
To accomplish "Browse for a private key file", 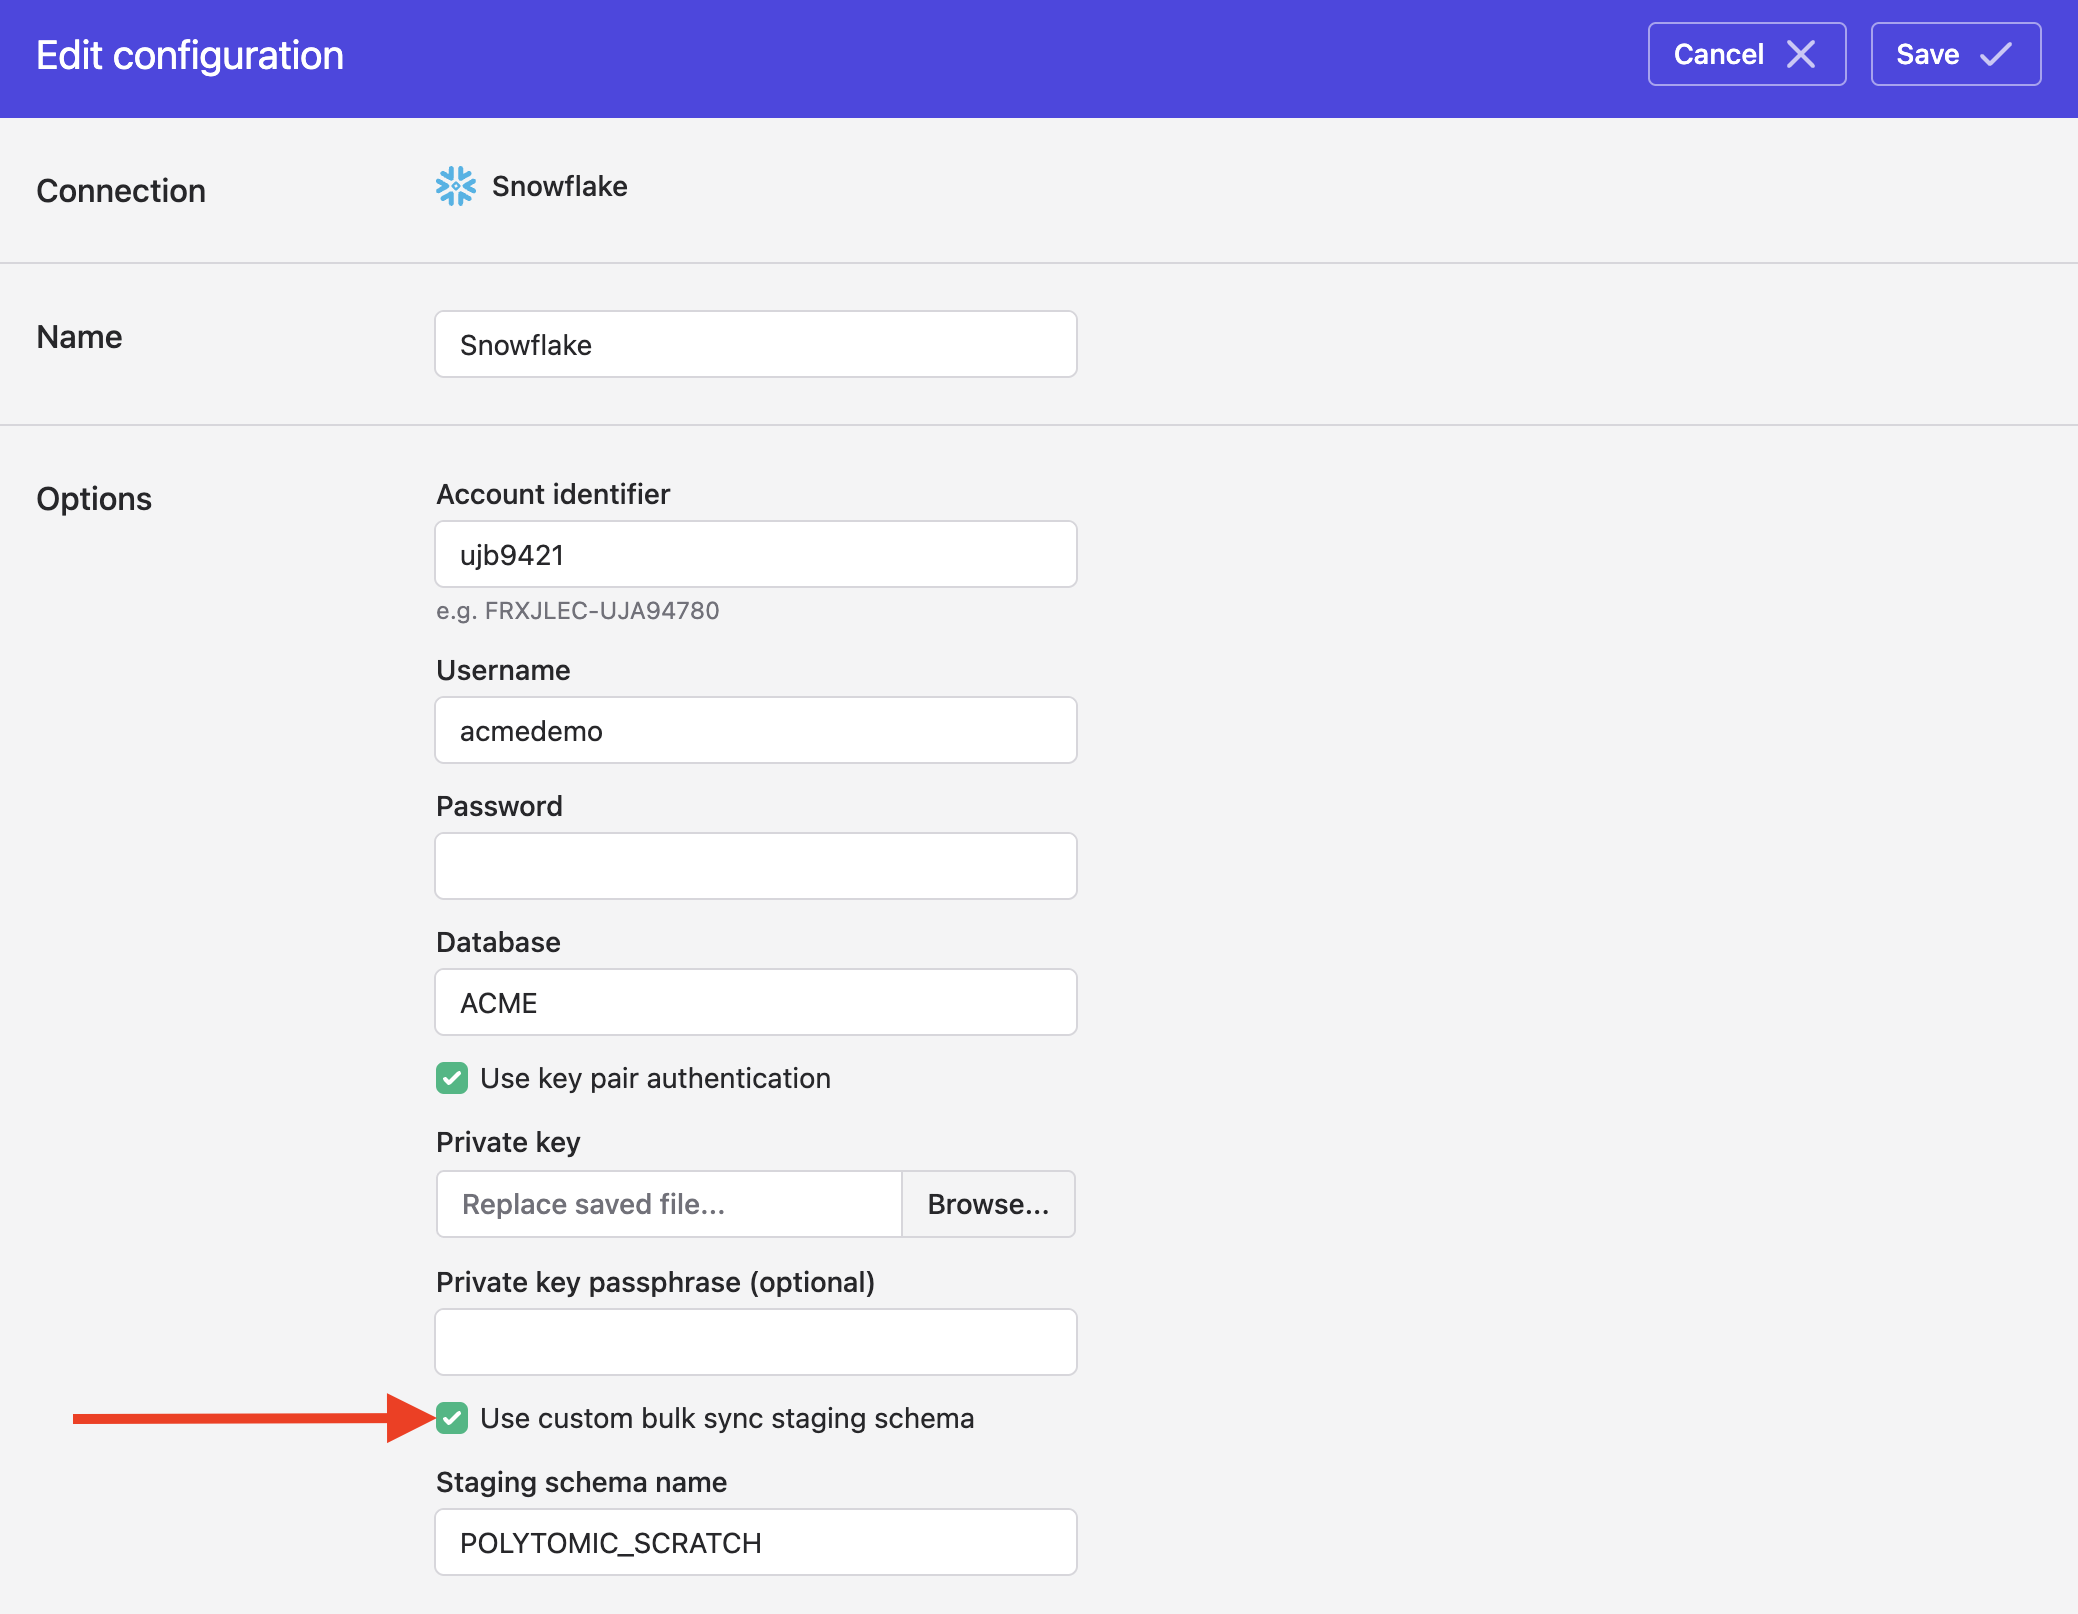I will click(988, 1204).
